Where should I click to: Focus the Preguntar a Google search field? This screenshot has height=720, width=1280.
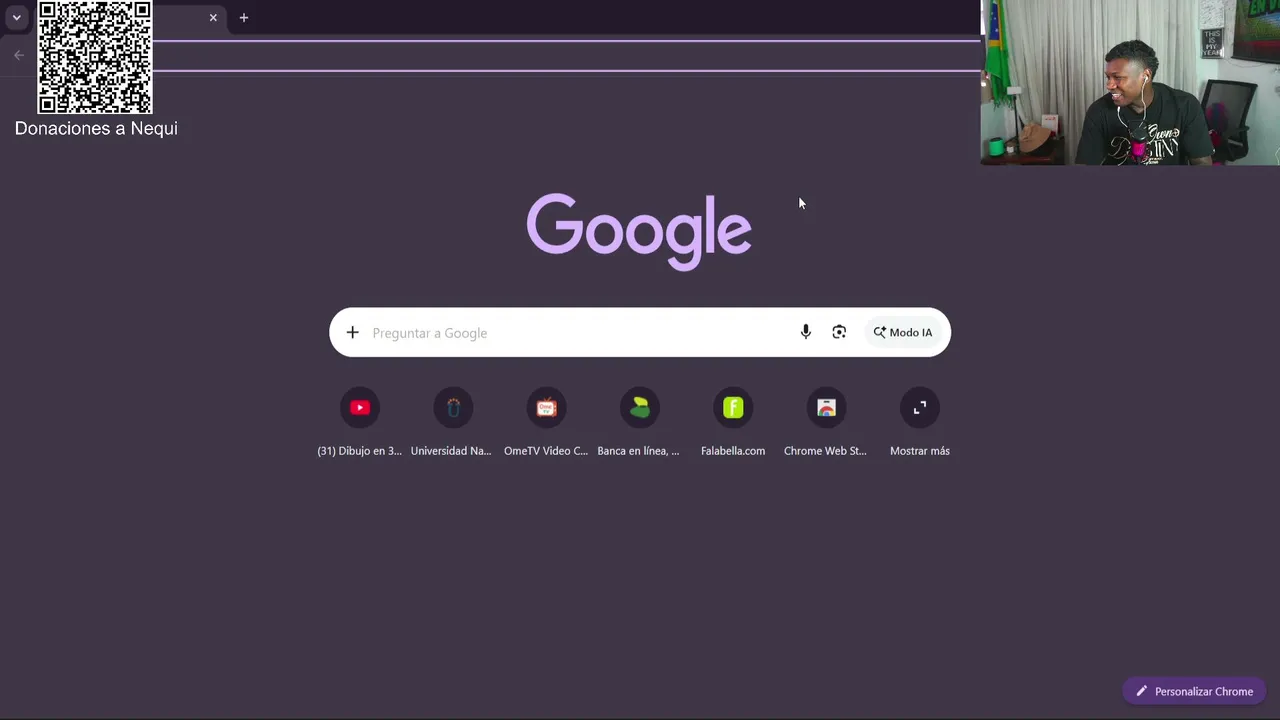(640, 332)
